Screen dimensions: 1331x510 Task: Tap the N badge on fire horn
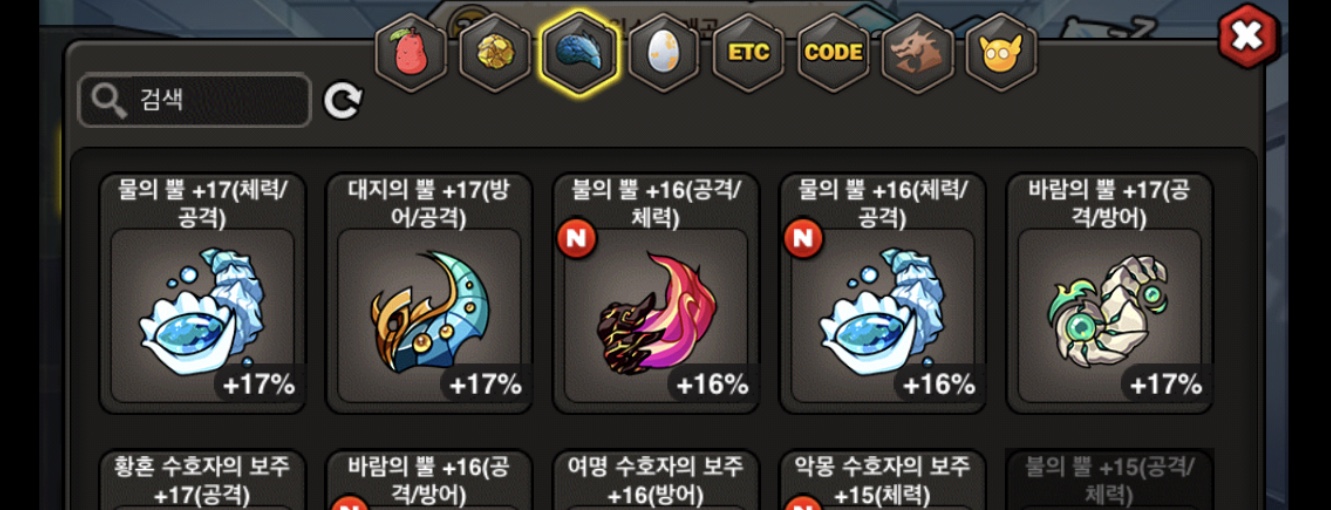coord(578,238)
